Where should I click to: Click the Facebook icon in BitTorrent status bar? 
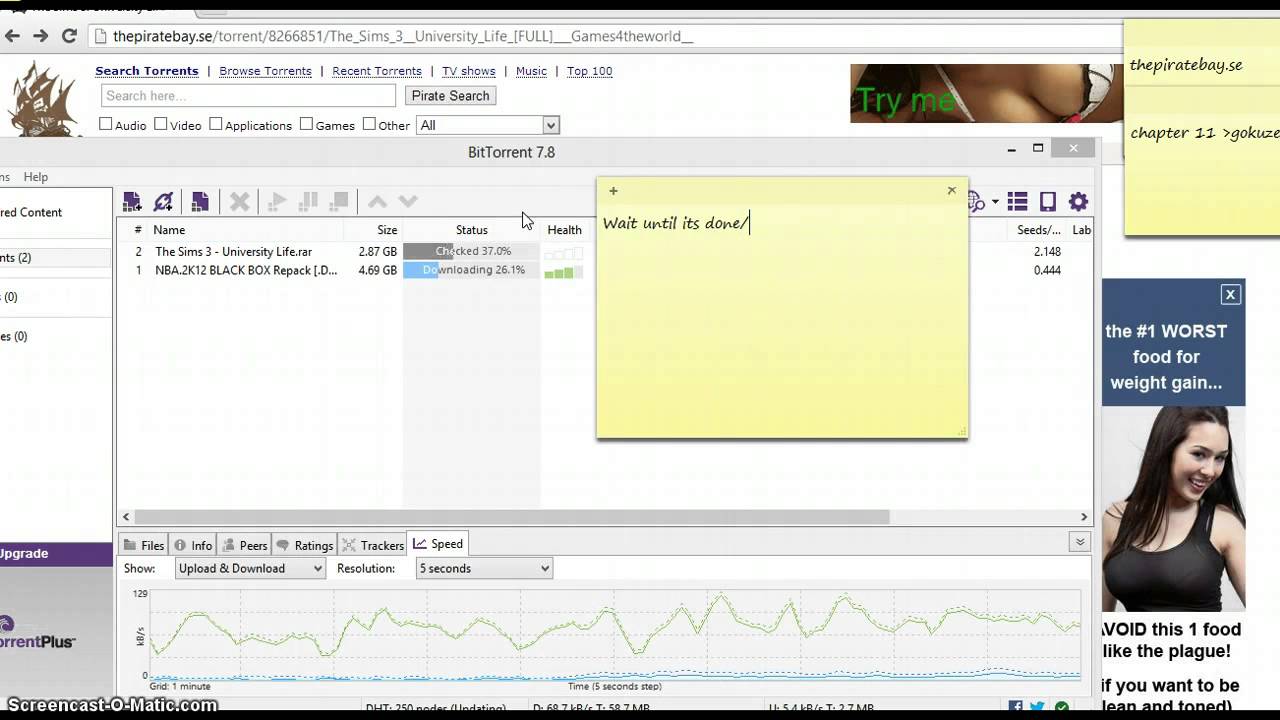pos(1015,708)
